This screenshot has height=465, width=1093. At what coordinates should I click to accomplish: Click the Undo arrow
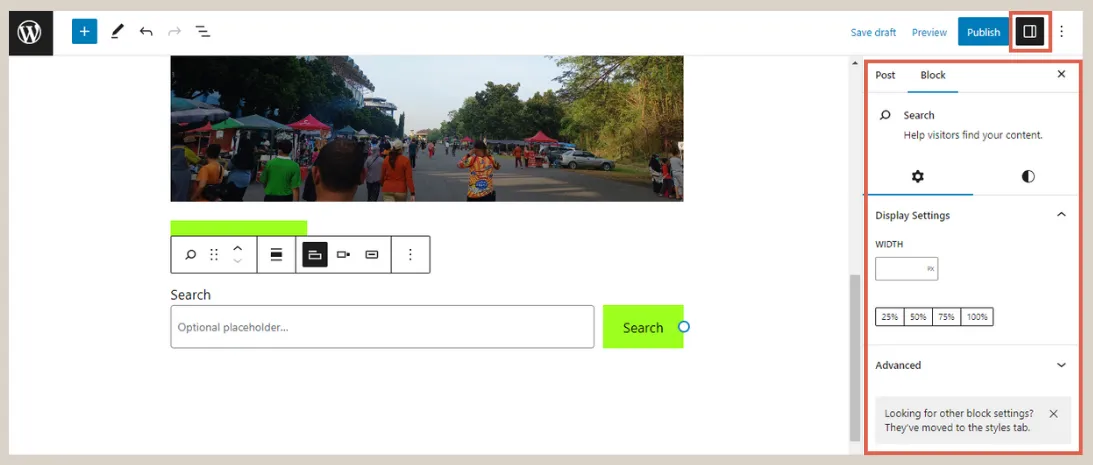click(x=146, y=32)
